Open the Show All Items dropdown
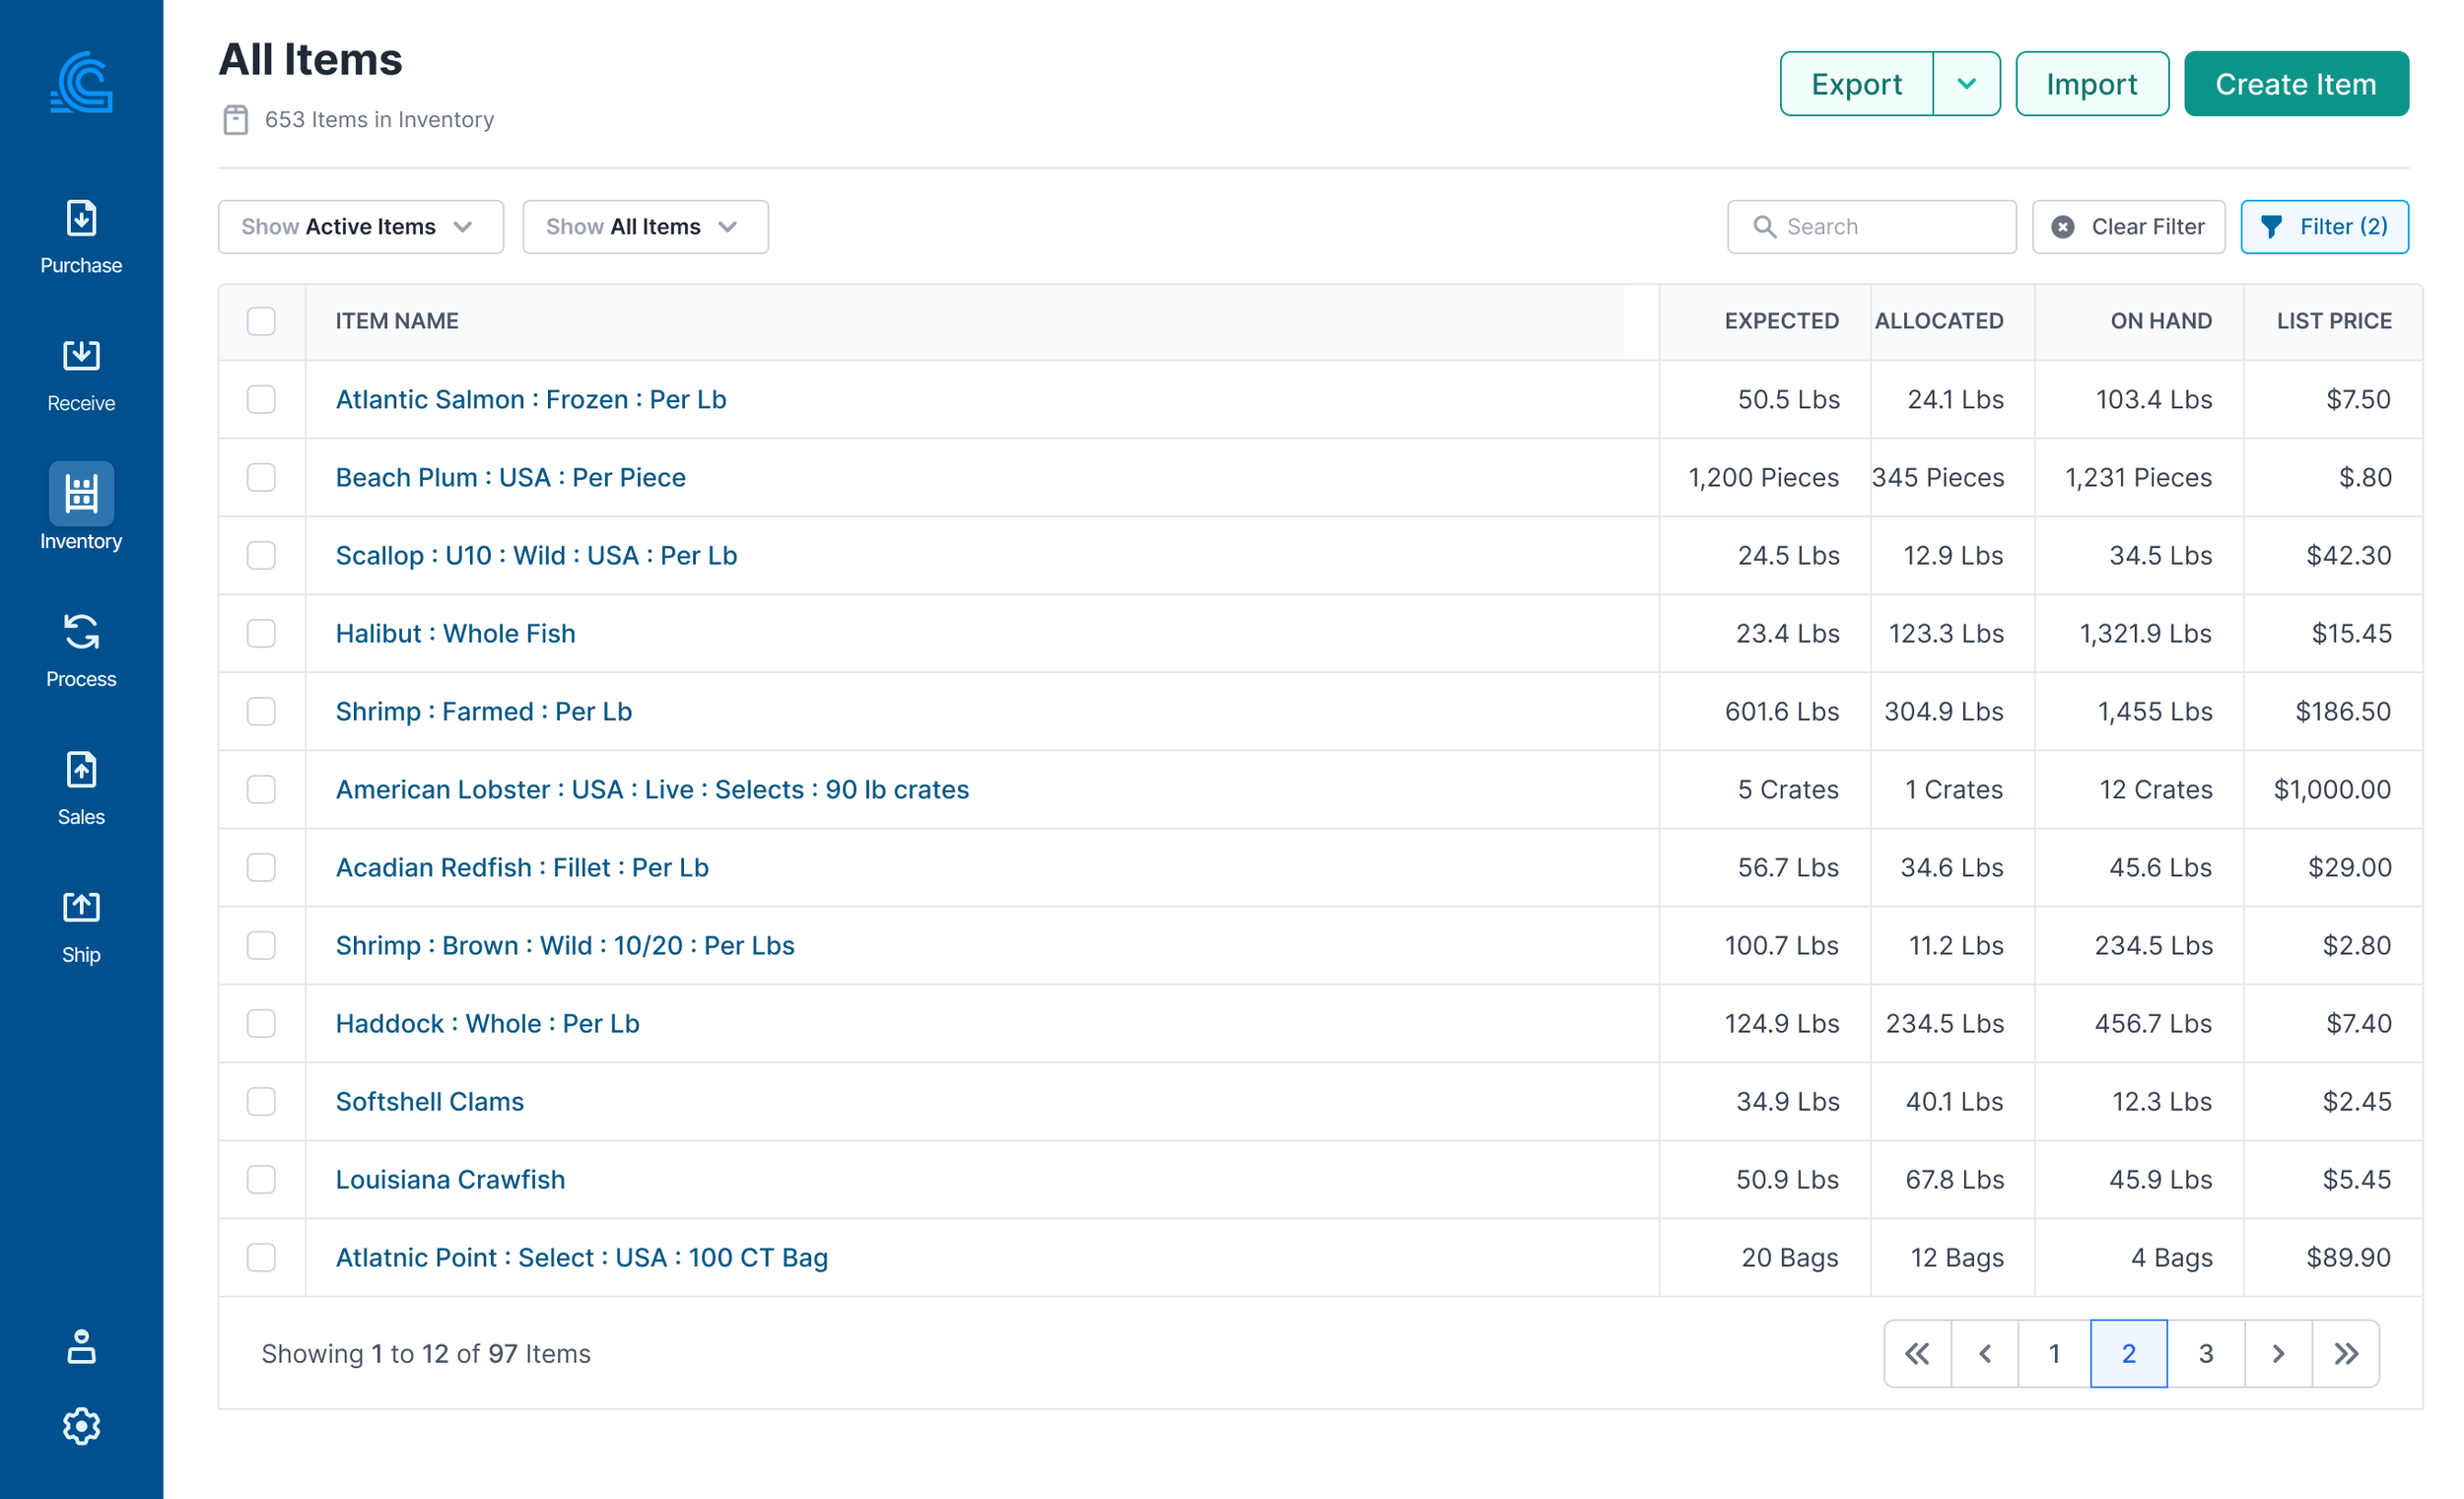 click(645, 227)
